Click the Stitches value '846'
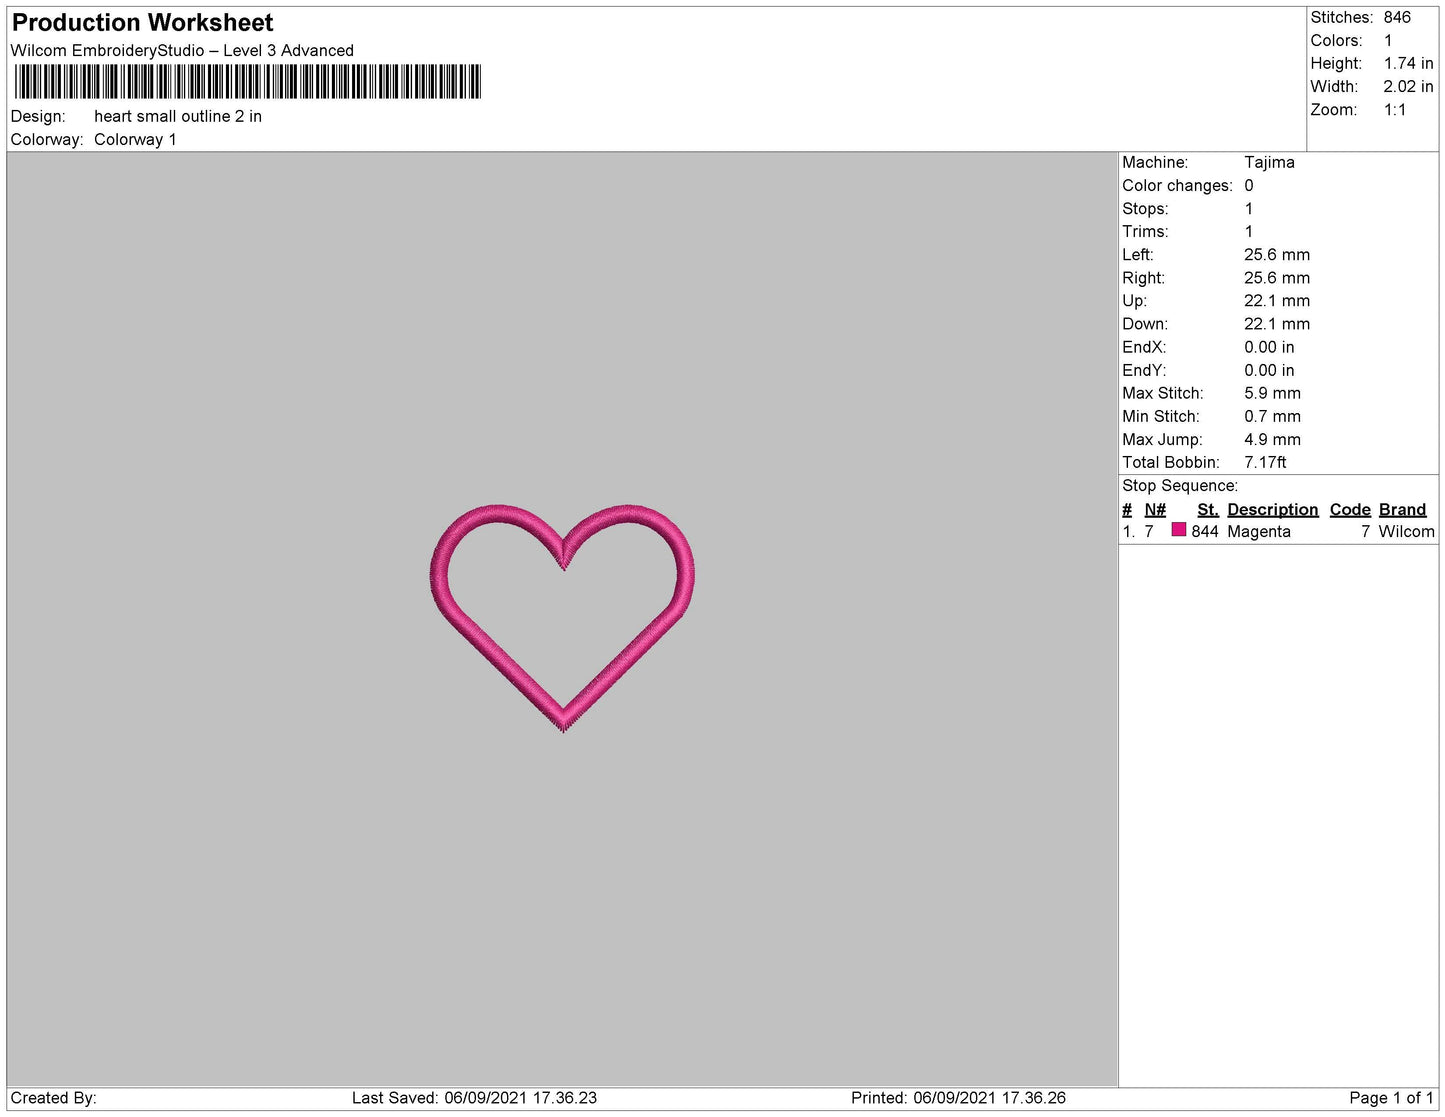The image size is (1445, 1117). (1397, 17)
